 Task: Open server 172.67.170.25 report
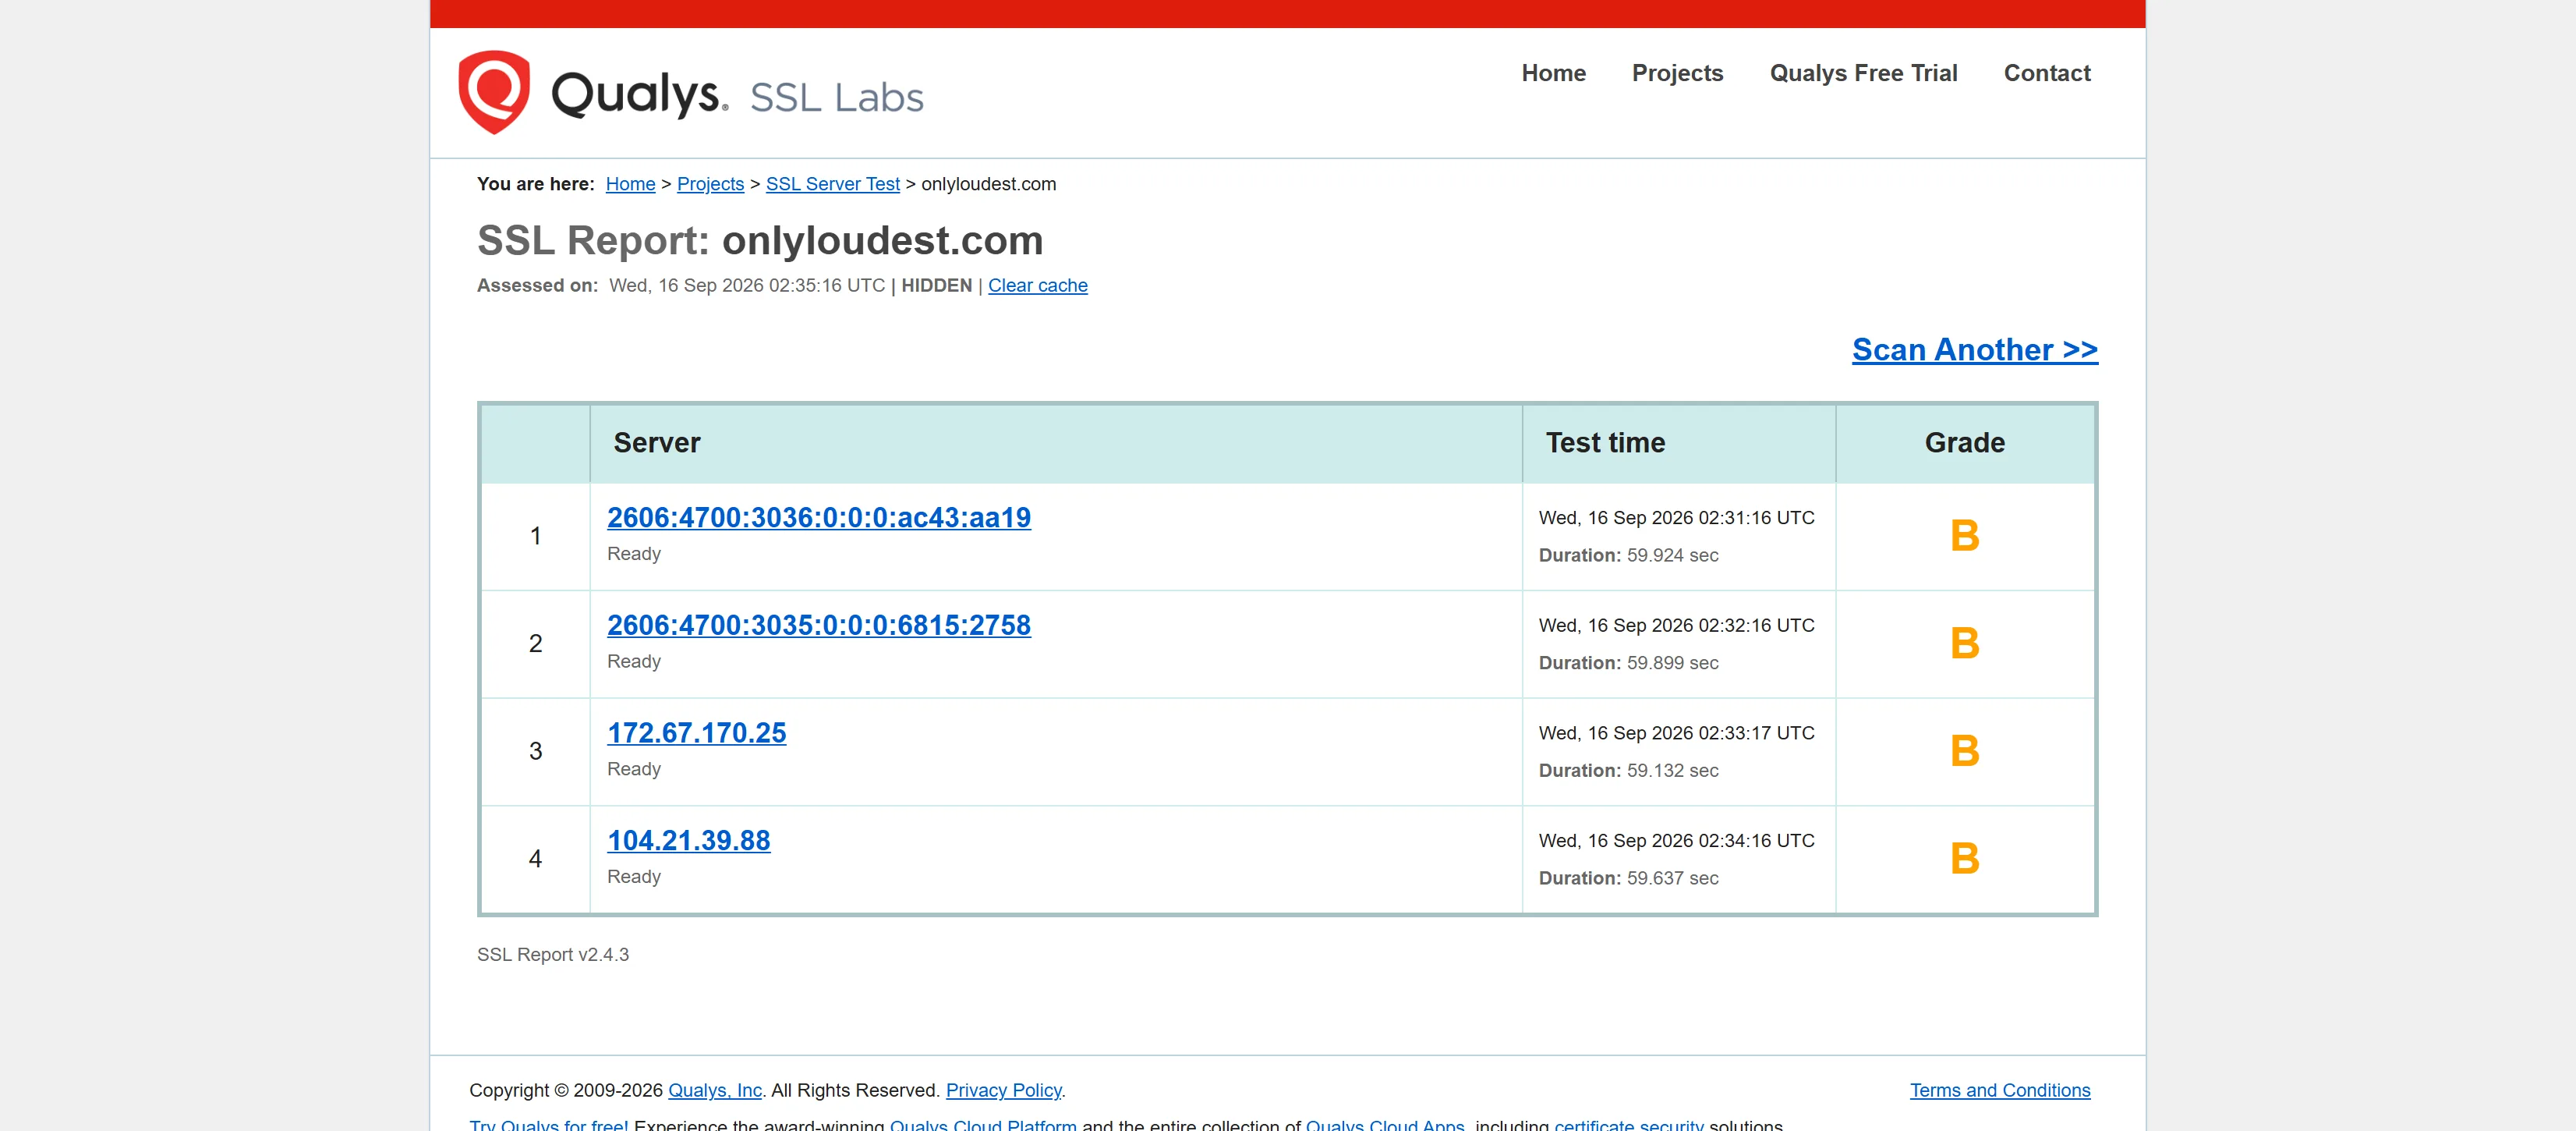click(x=696, y=734)
